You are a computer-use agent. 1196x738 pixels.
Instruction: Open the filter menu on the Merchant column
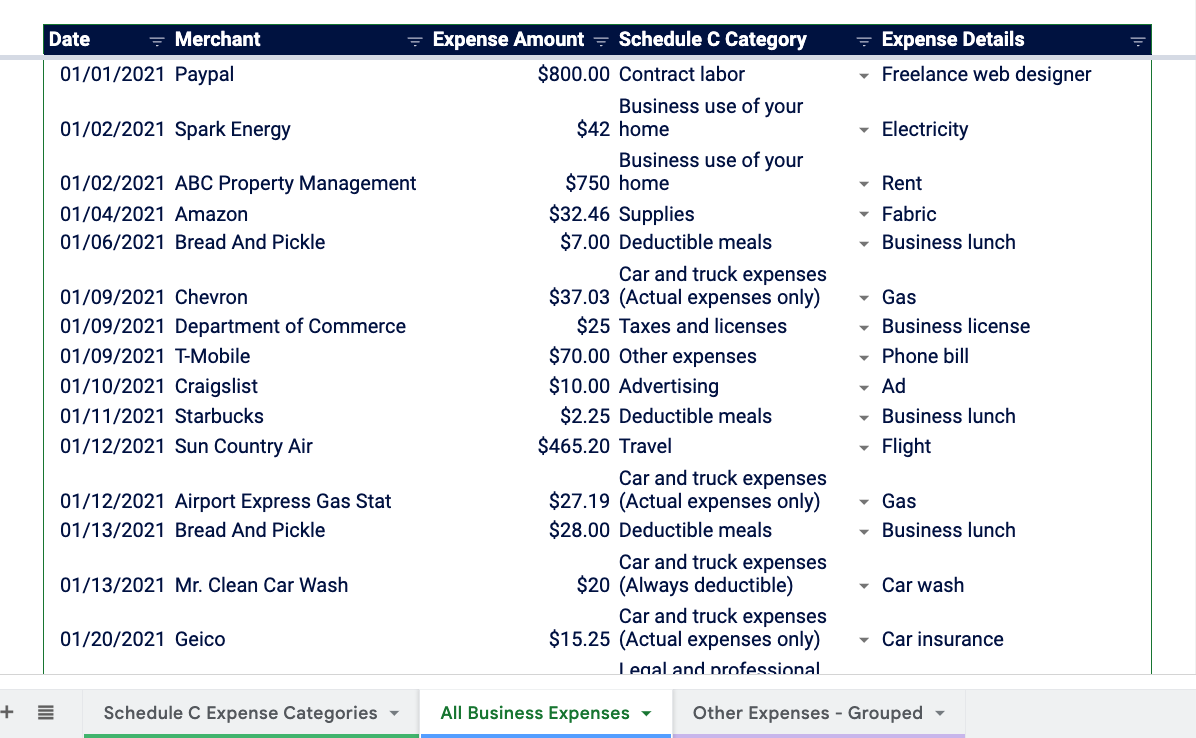[414, 42]
